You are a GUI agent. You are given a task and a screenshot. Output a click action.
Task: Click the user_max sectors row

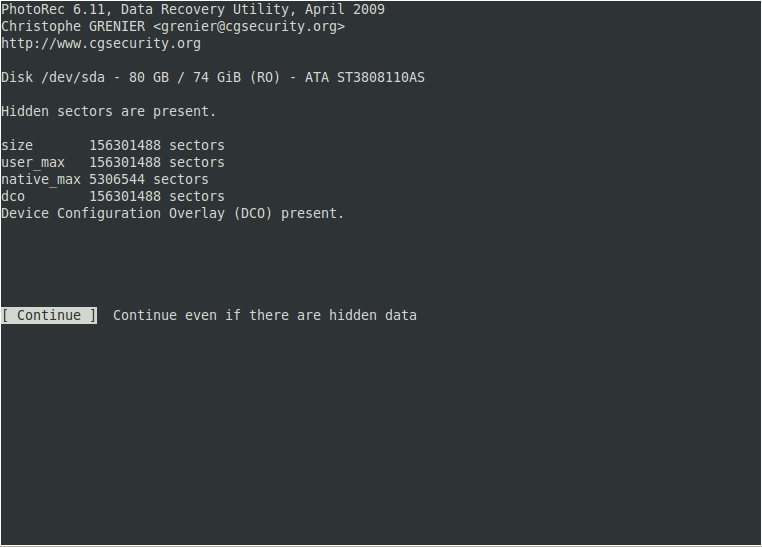(113, 163)
